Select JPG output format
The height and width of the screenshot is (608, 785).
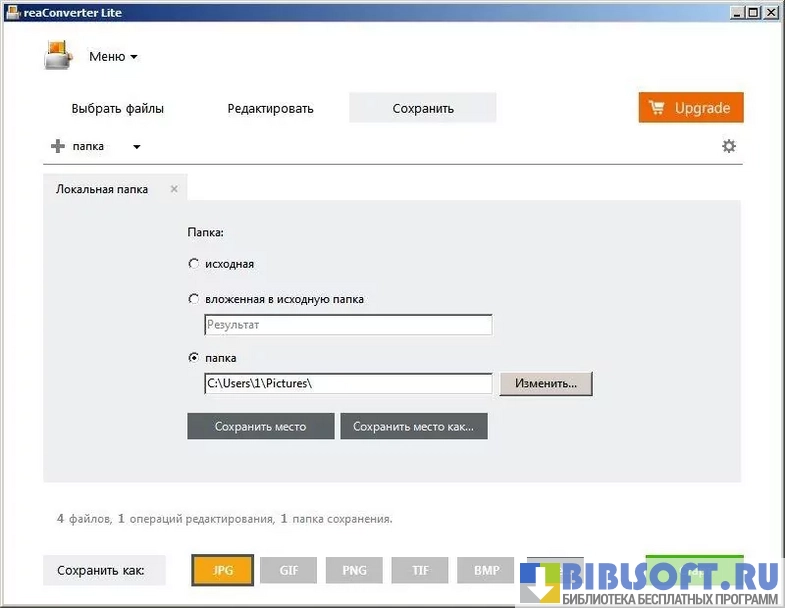pos(223,570)
